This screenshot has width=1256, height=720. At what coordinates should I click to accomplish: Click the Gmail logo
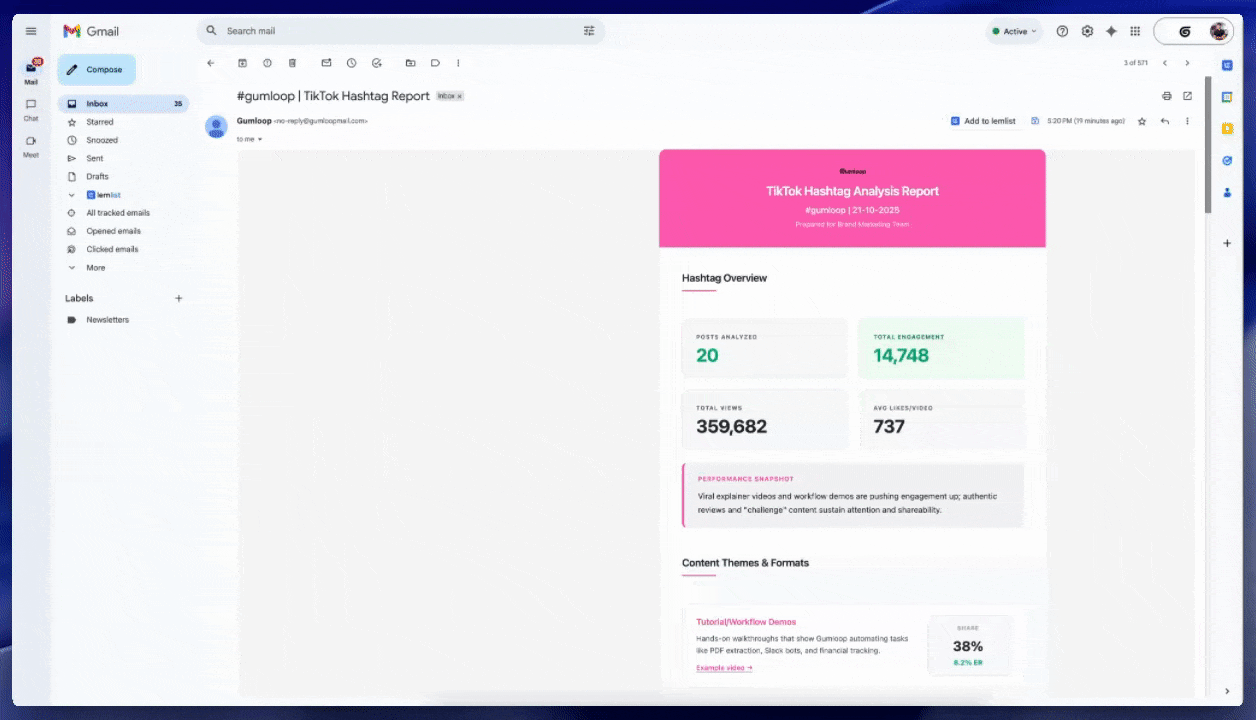click(x=91, y=31)
